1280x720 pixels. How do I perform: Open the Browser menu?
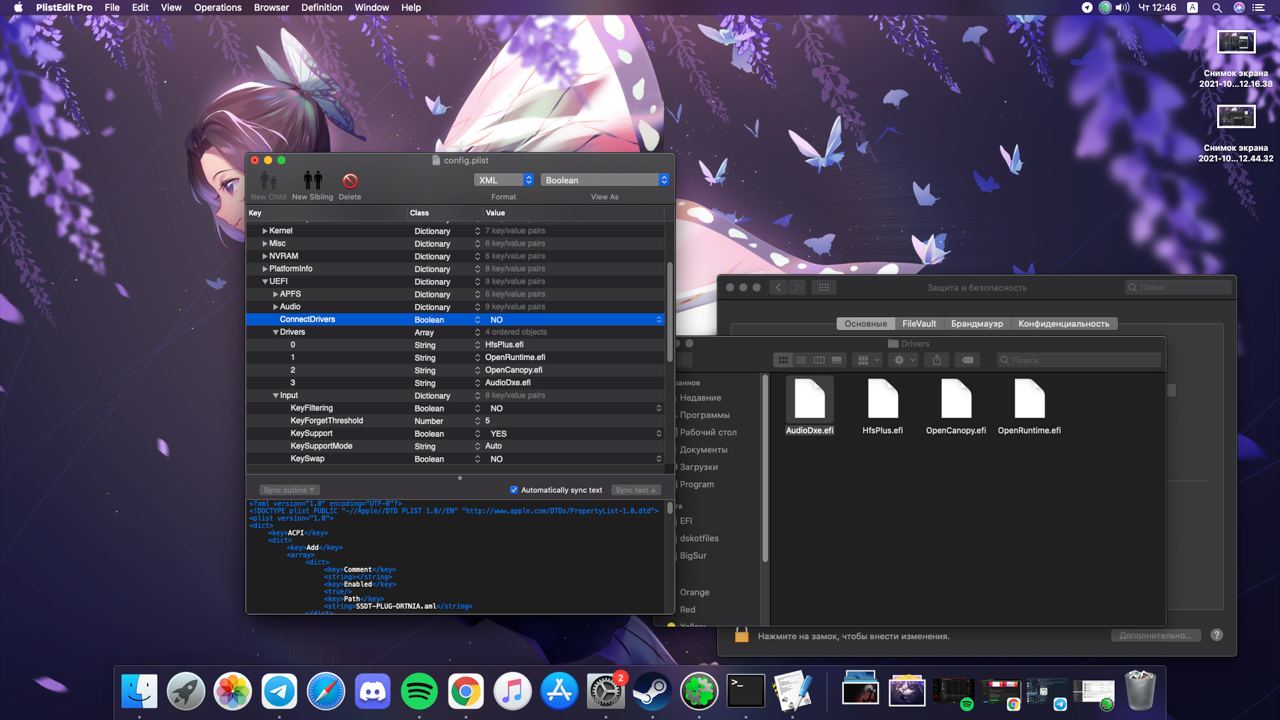click(x=271, y=7)
